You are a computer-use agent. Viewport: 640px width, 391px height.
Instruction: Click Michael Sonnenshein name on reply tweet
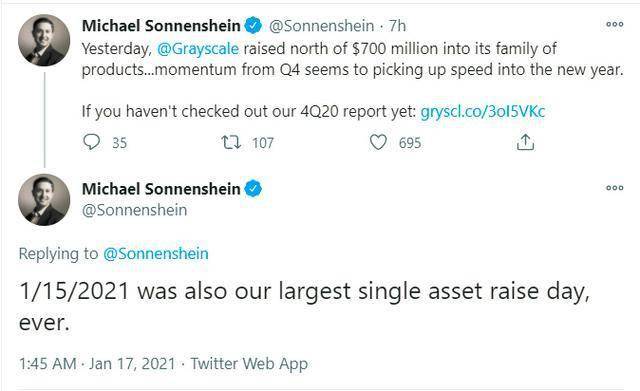(161, 189)
